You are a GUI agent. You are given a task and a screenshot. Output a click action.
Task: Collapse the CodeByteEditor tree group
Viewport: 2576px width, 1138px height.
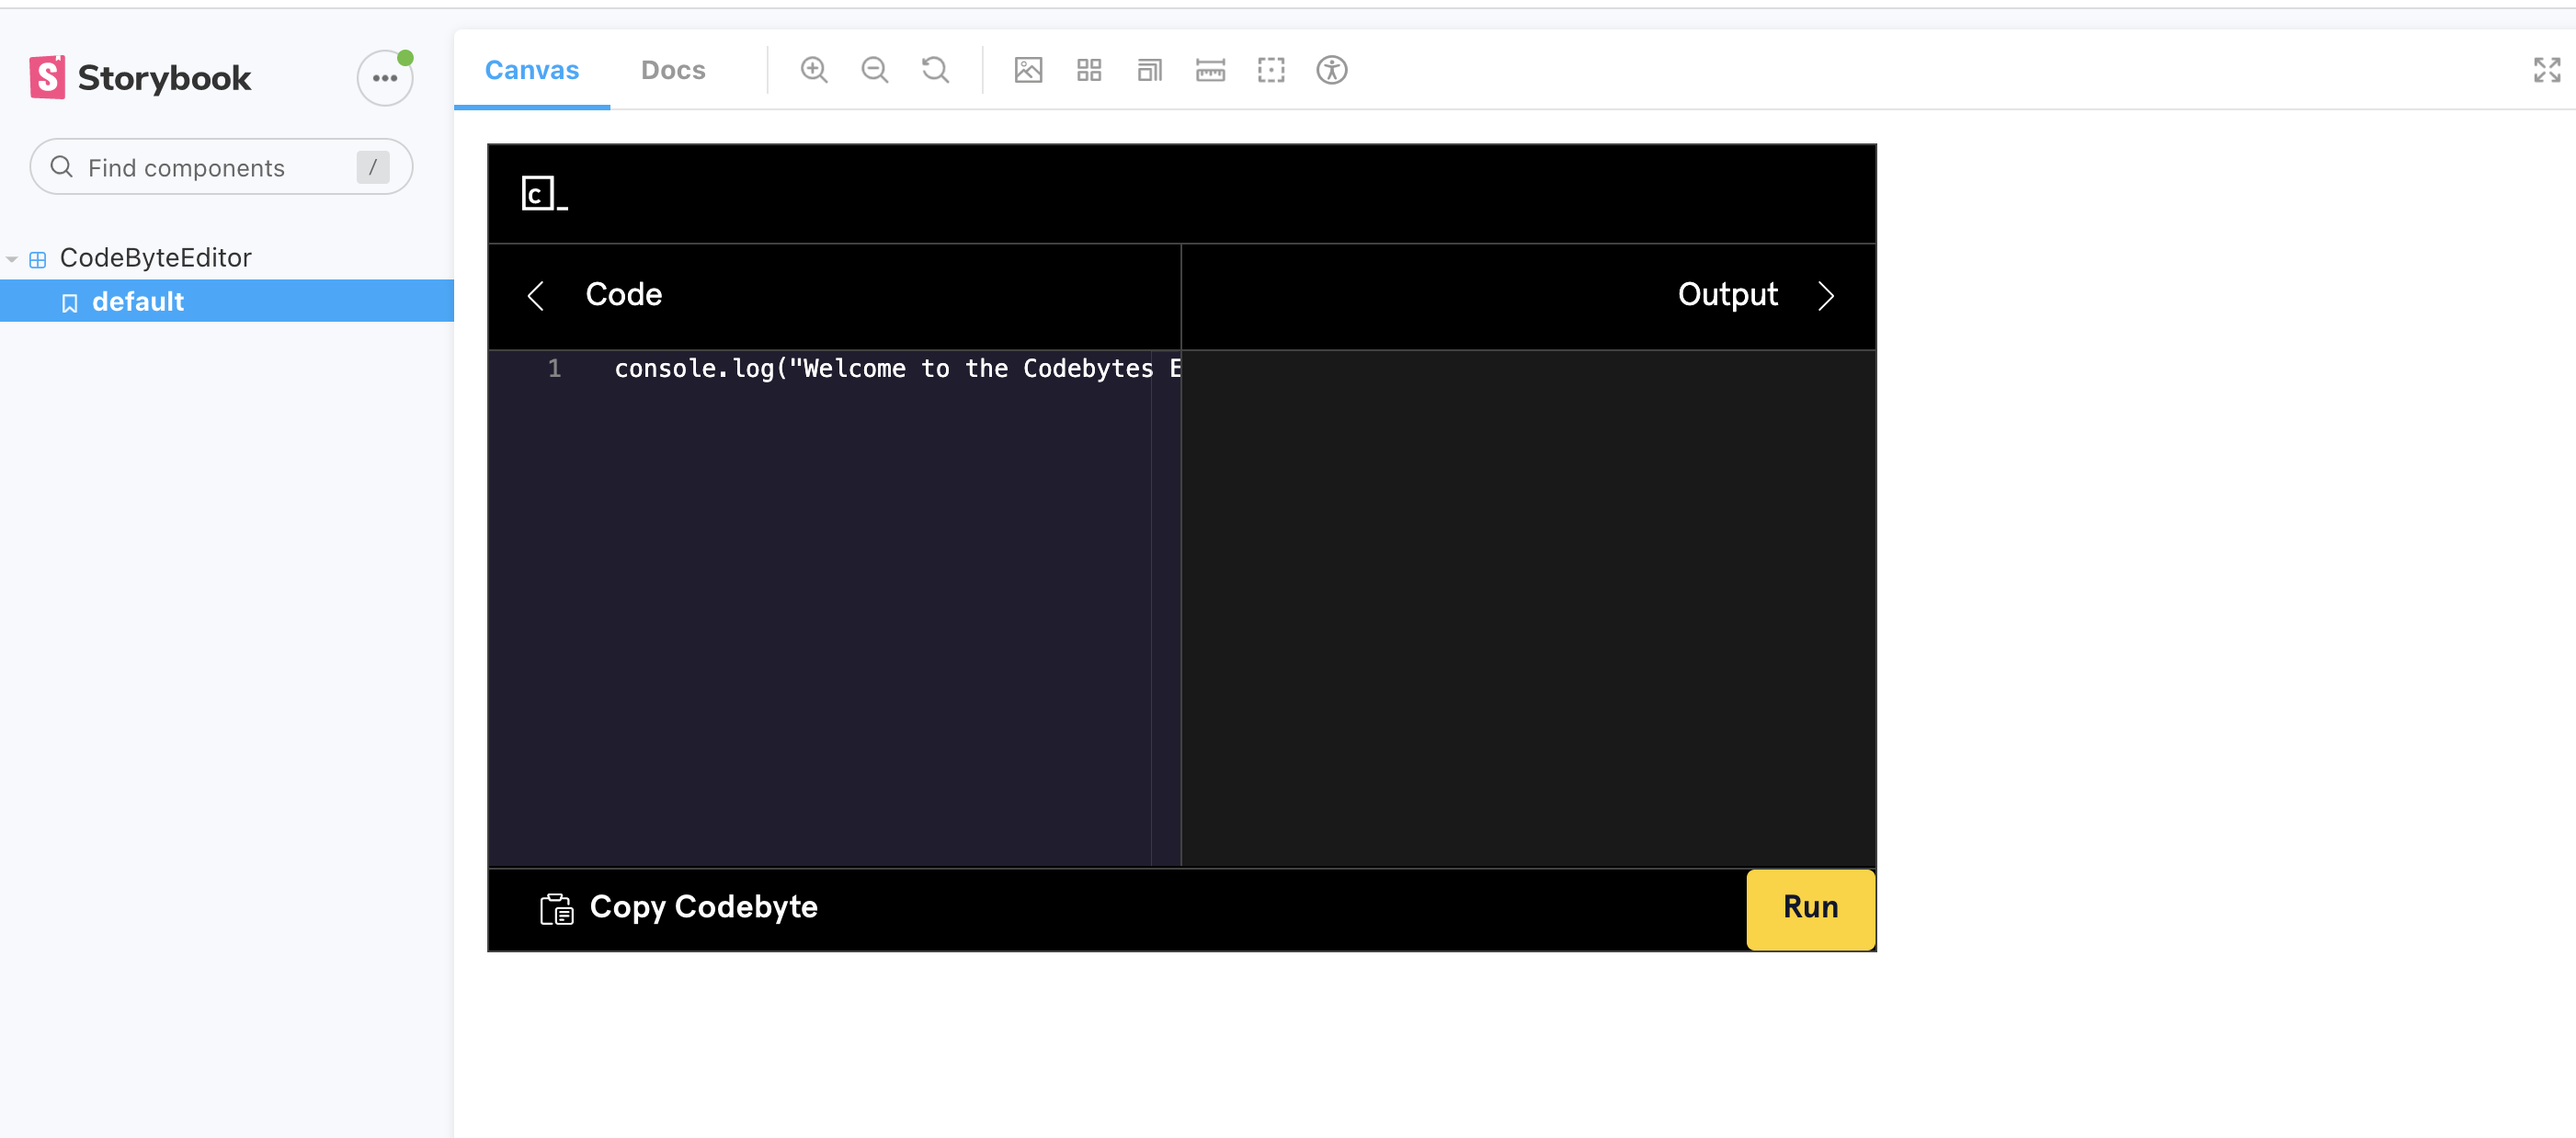pos(154,258)
